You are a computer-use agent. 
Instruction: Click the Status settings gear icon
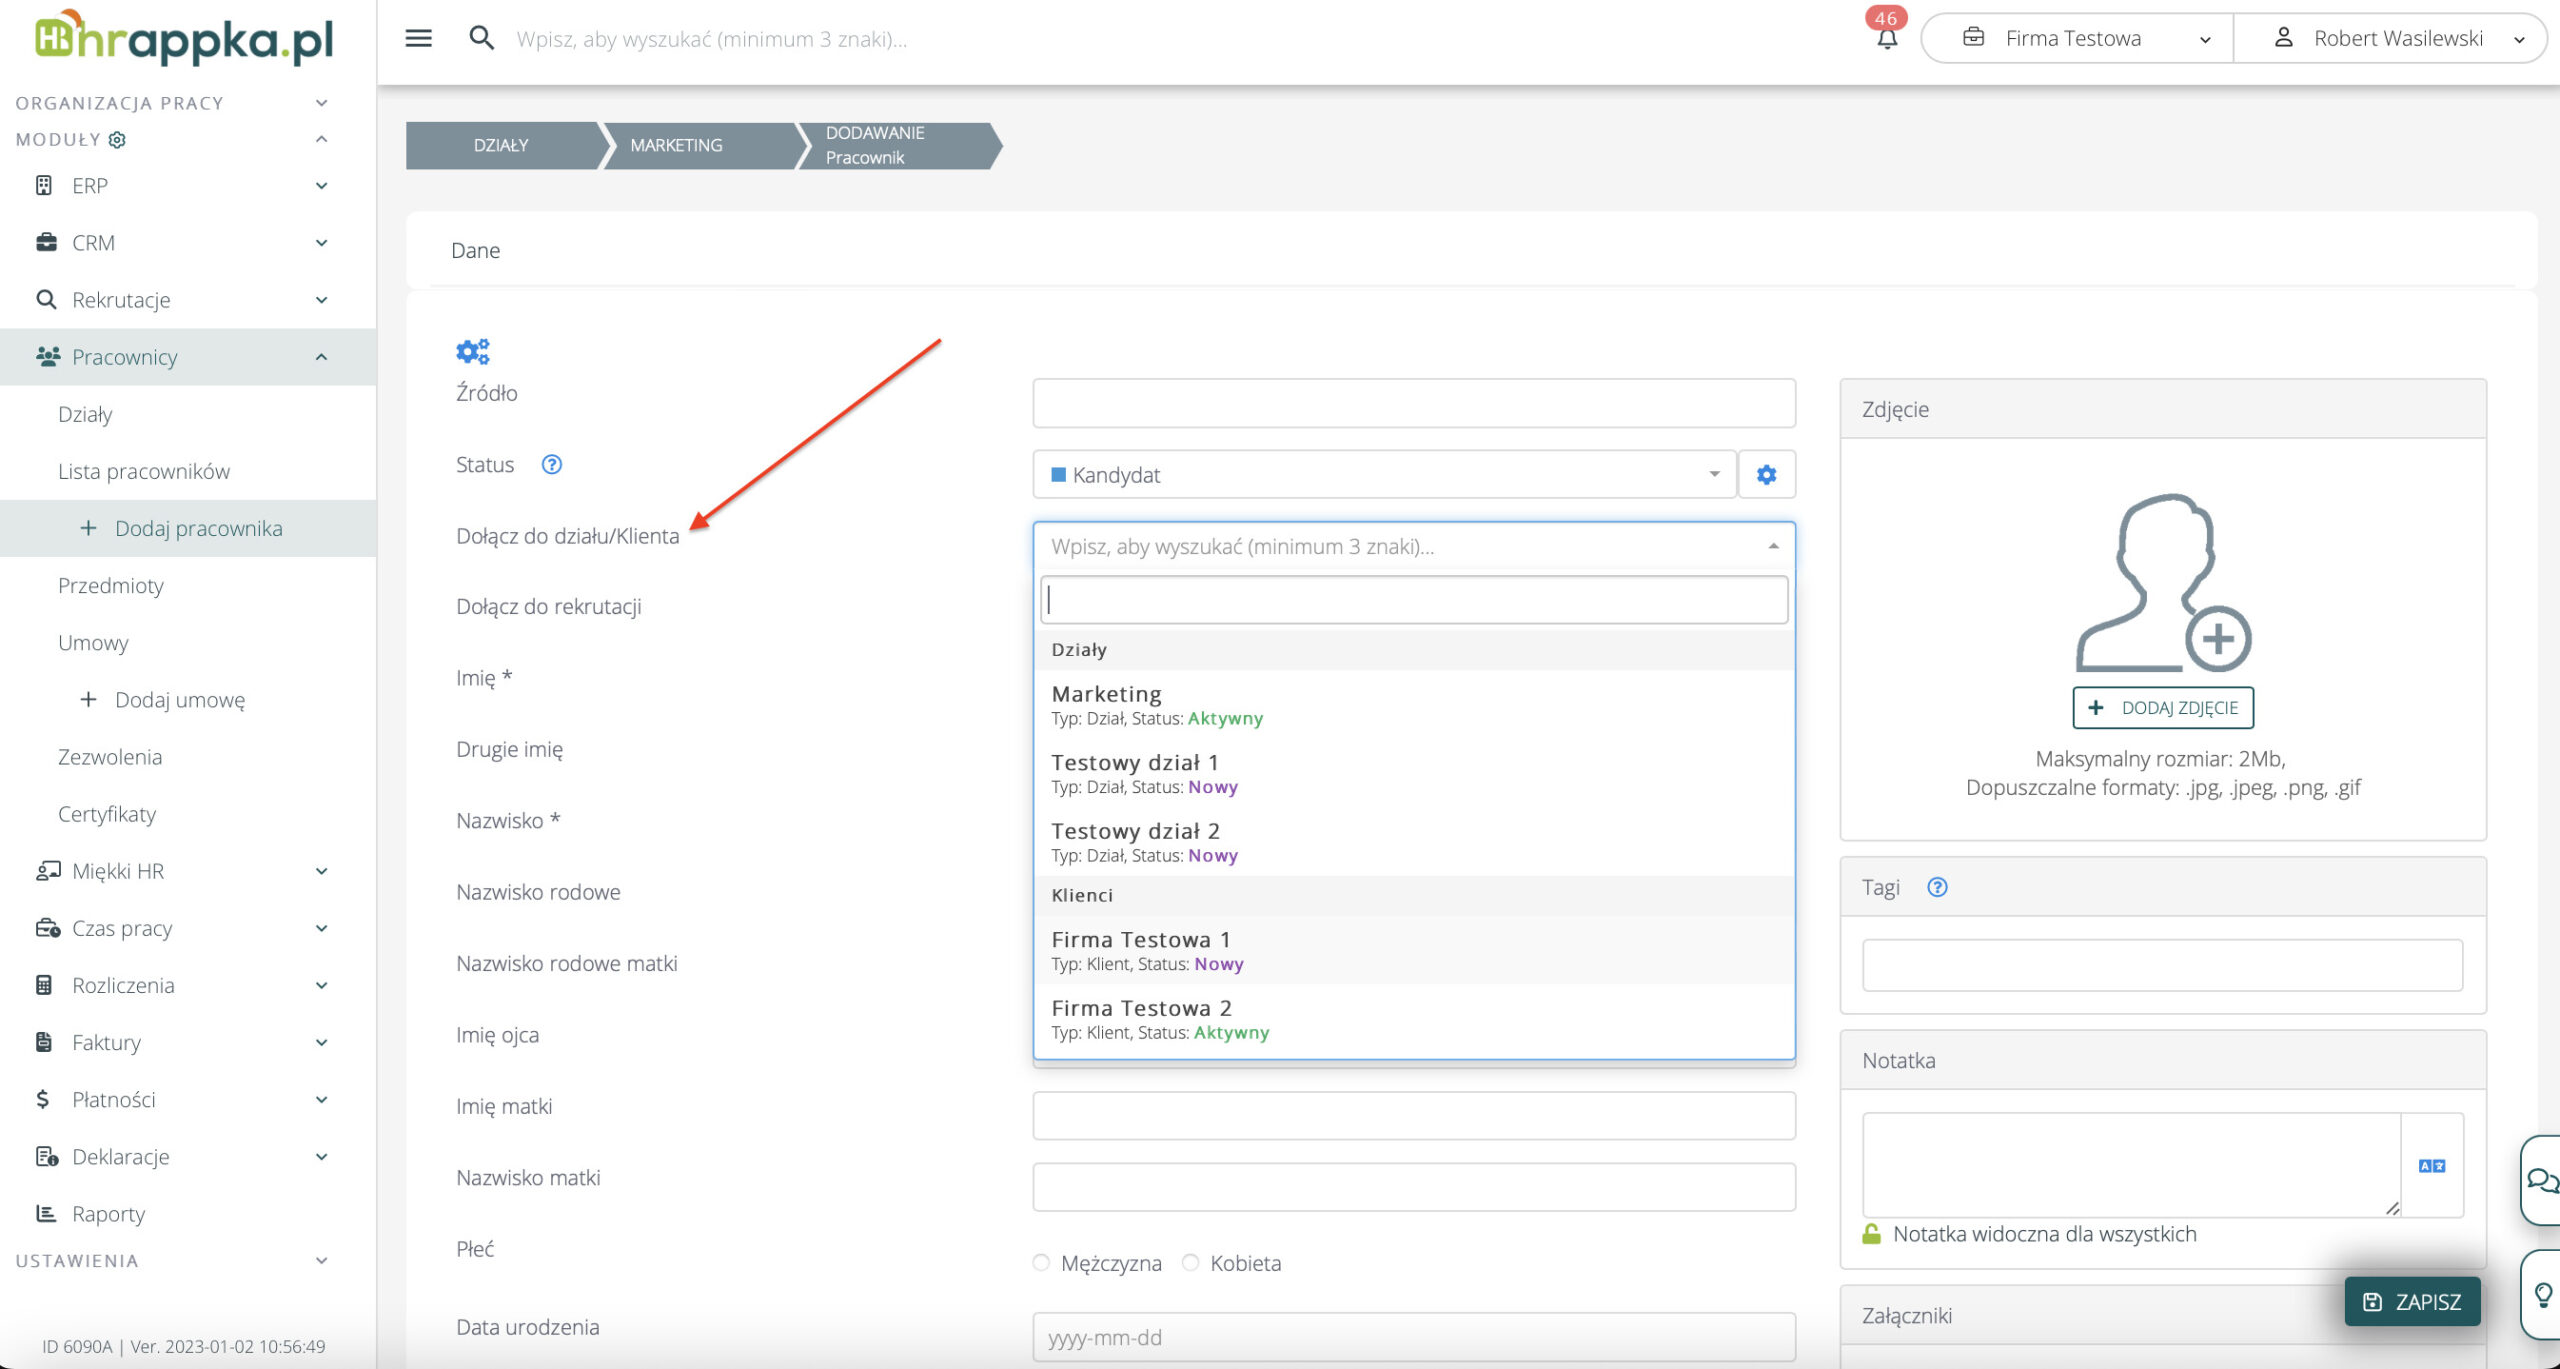[1766, 474]
